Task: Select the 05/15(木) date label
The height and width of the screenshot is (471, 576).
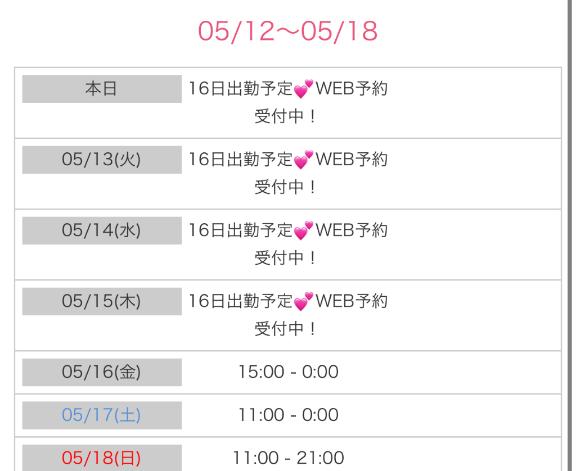Action: [x=102, y=301]
